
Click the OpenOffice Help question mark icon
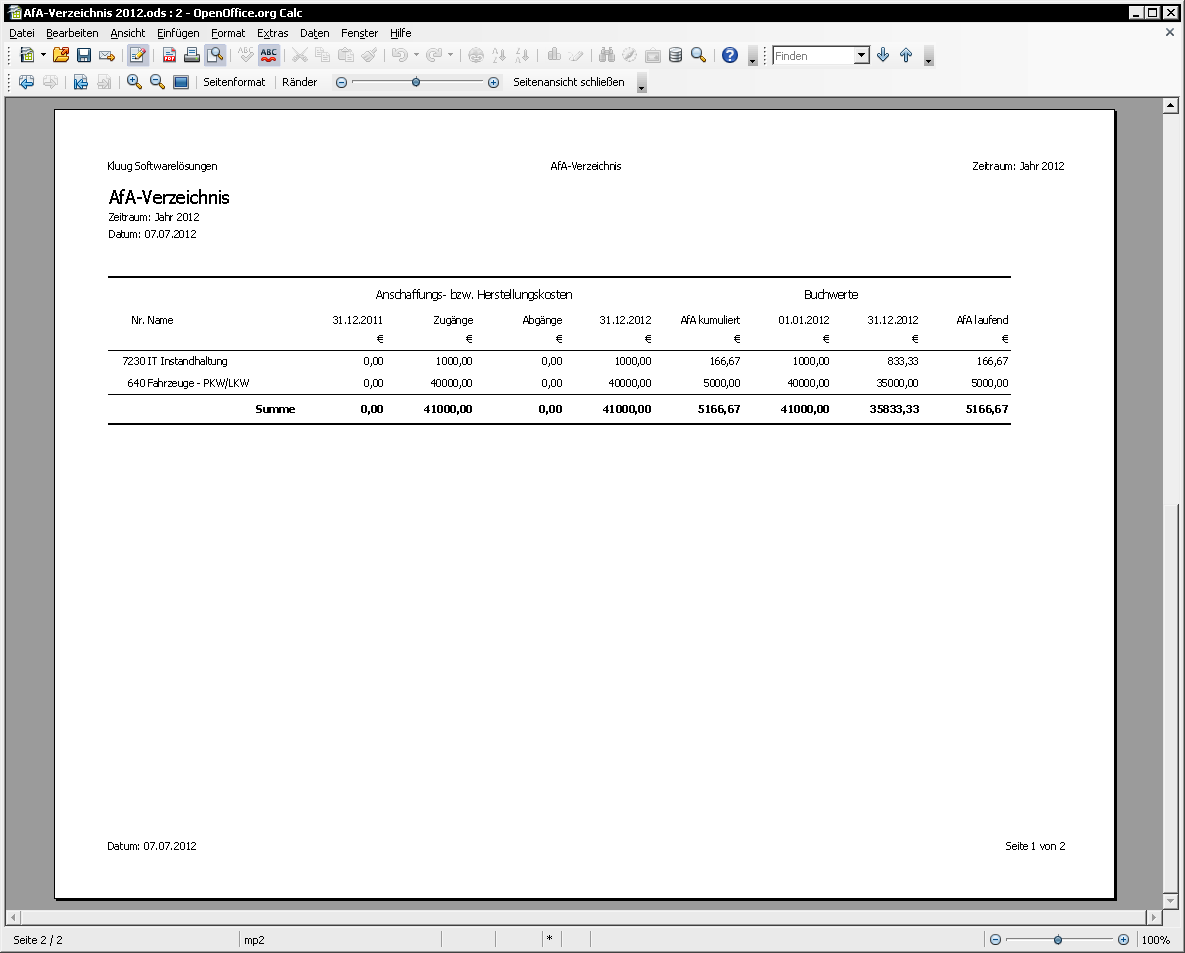pos(730,56)
